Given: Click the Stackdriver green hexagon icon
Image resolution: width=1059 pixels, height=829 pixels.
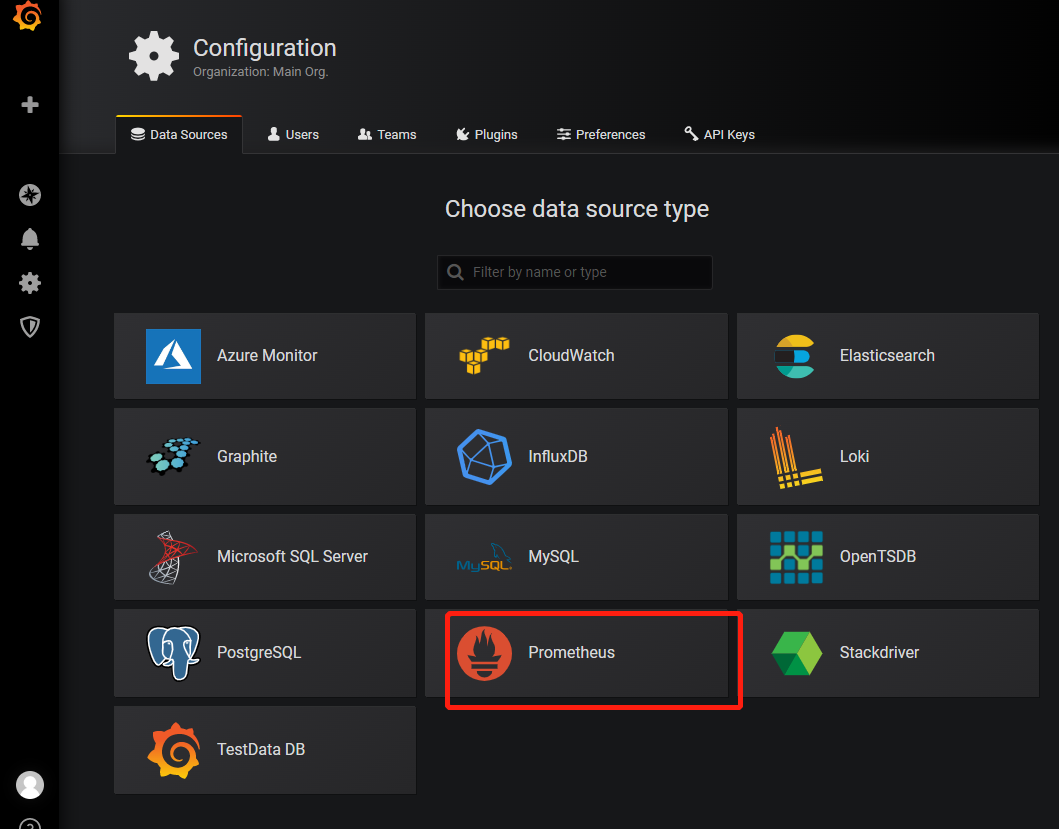Looking at the screenshot, I should pyautogui.click(x=797, y=653).
